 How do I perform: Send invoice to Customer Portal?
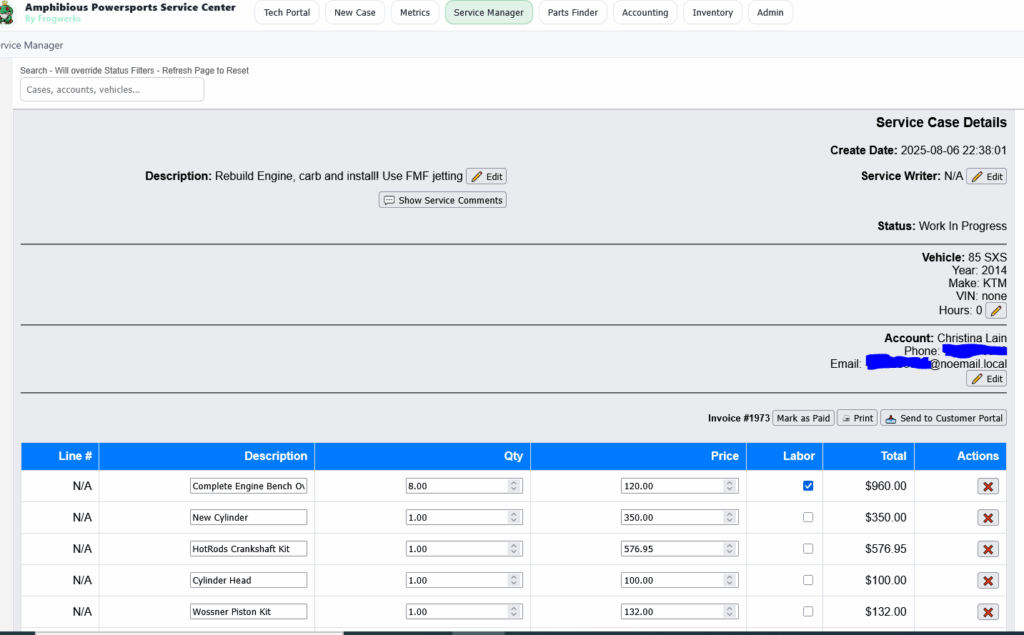(x=943, y=418)
